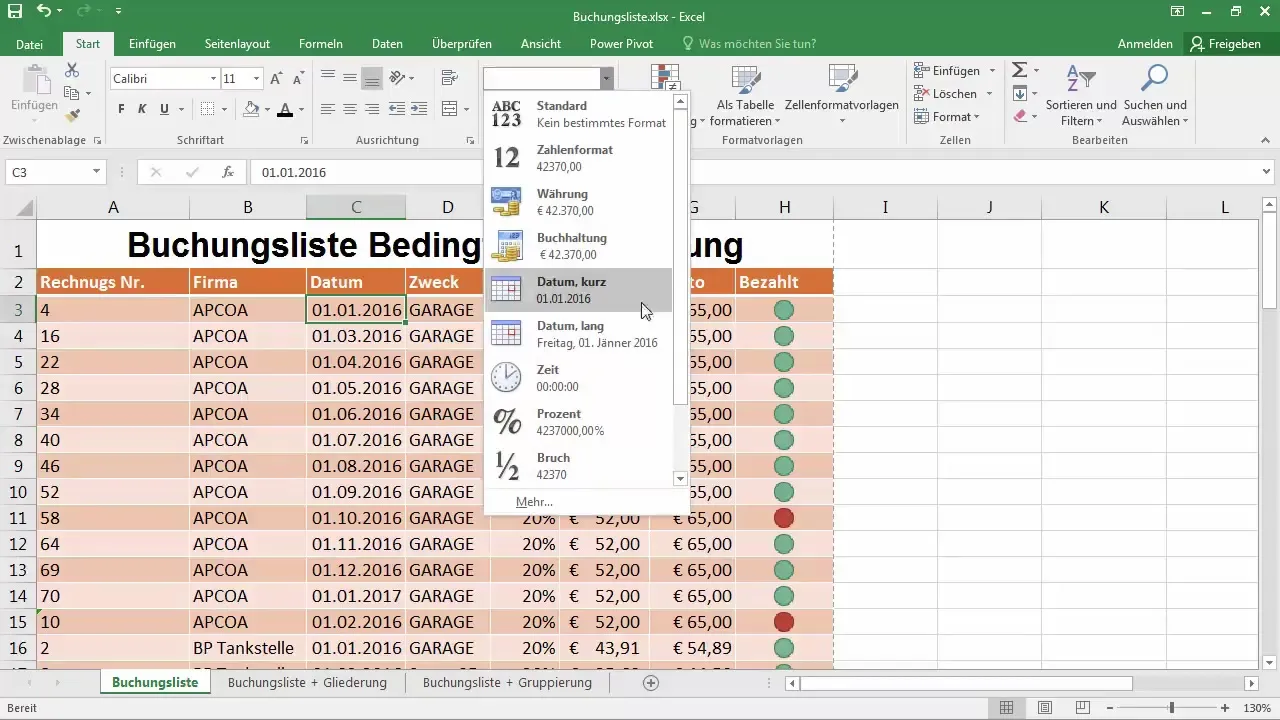Switch to page break preview icon
This screenshot has width=1280, height=720.
1083,708
